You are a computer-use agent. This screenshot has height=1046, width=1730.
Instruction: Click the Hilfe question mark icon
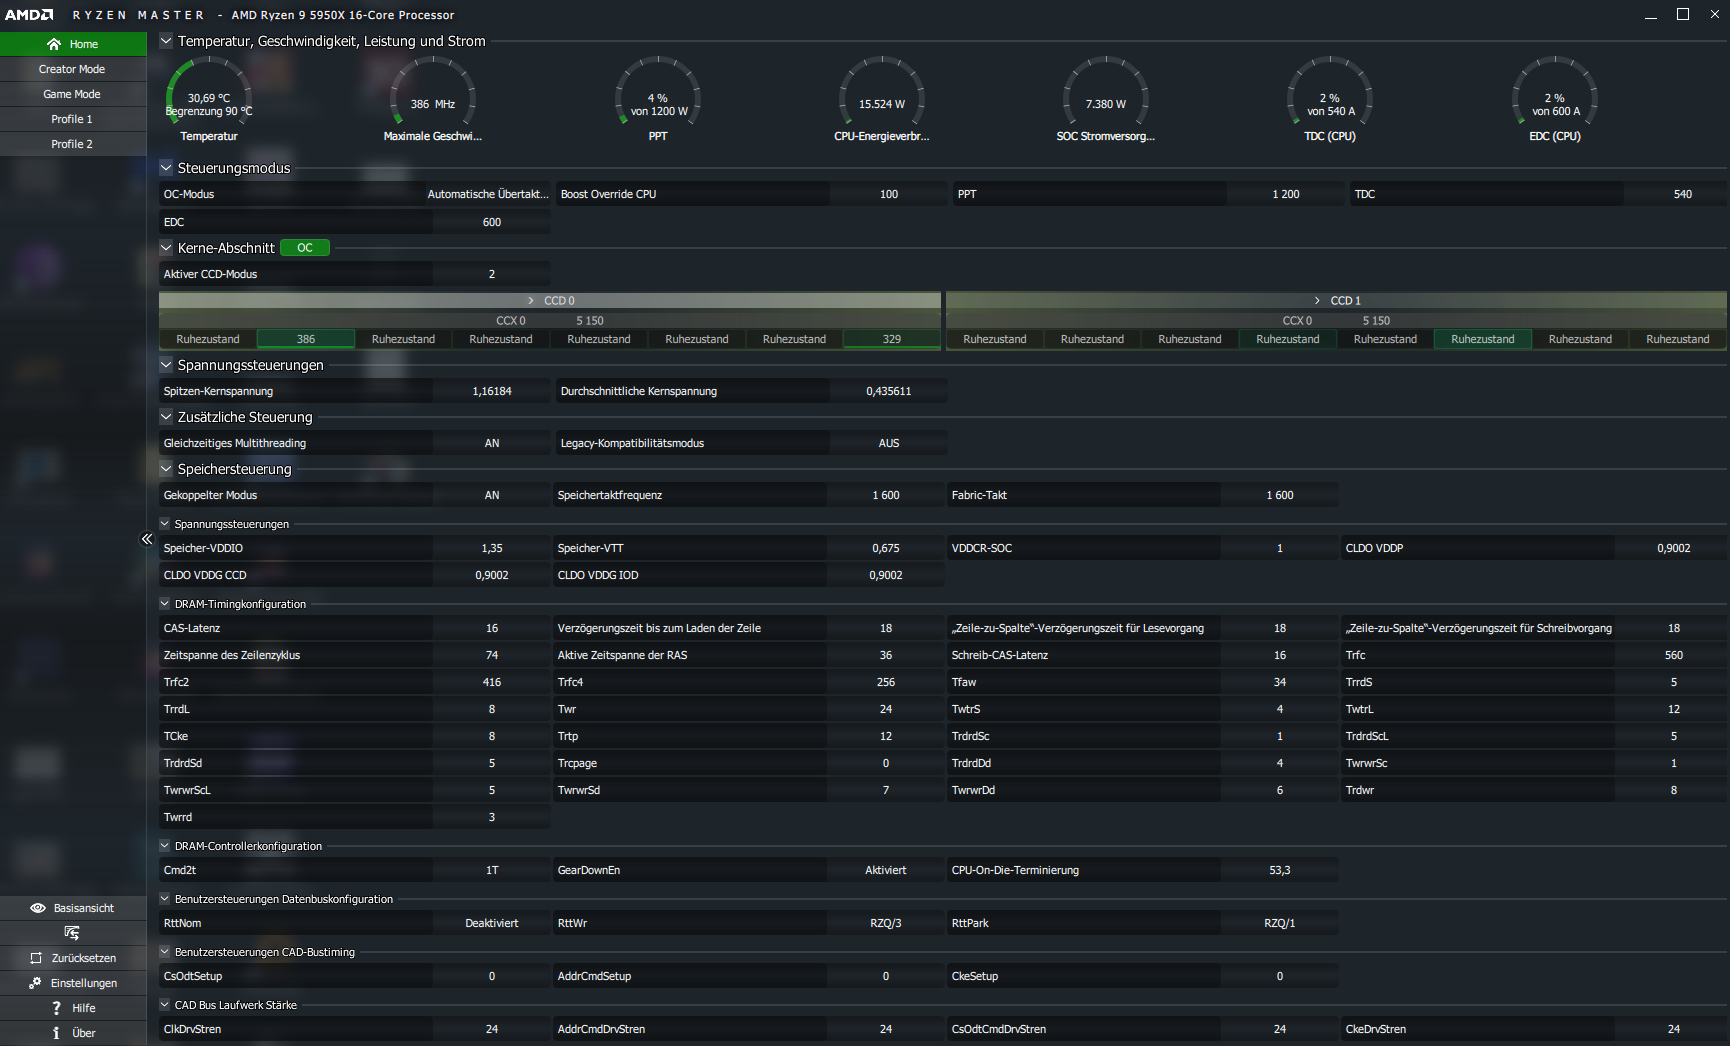pyautogui.click(x=56, y=1008)
